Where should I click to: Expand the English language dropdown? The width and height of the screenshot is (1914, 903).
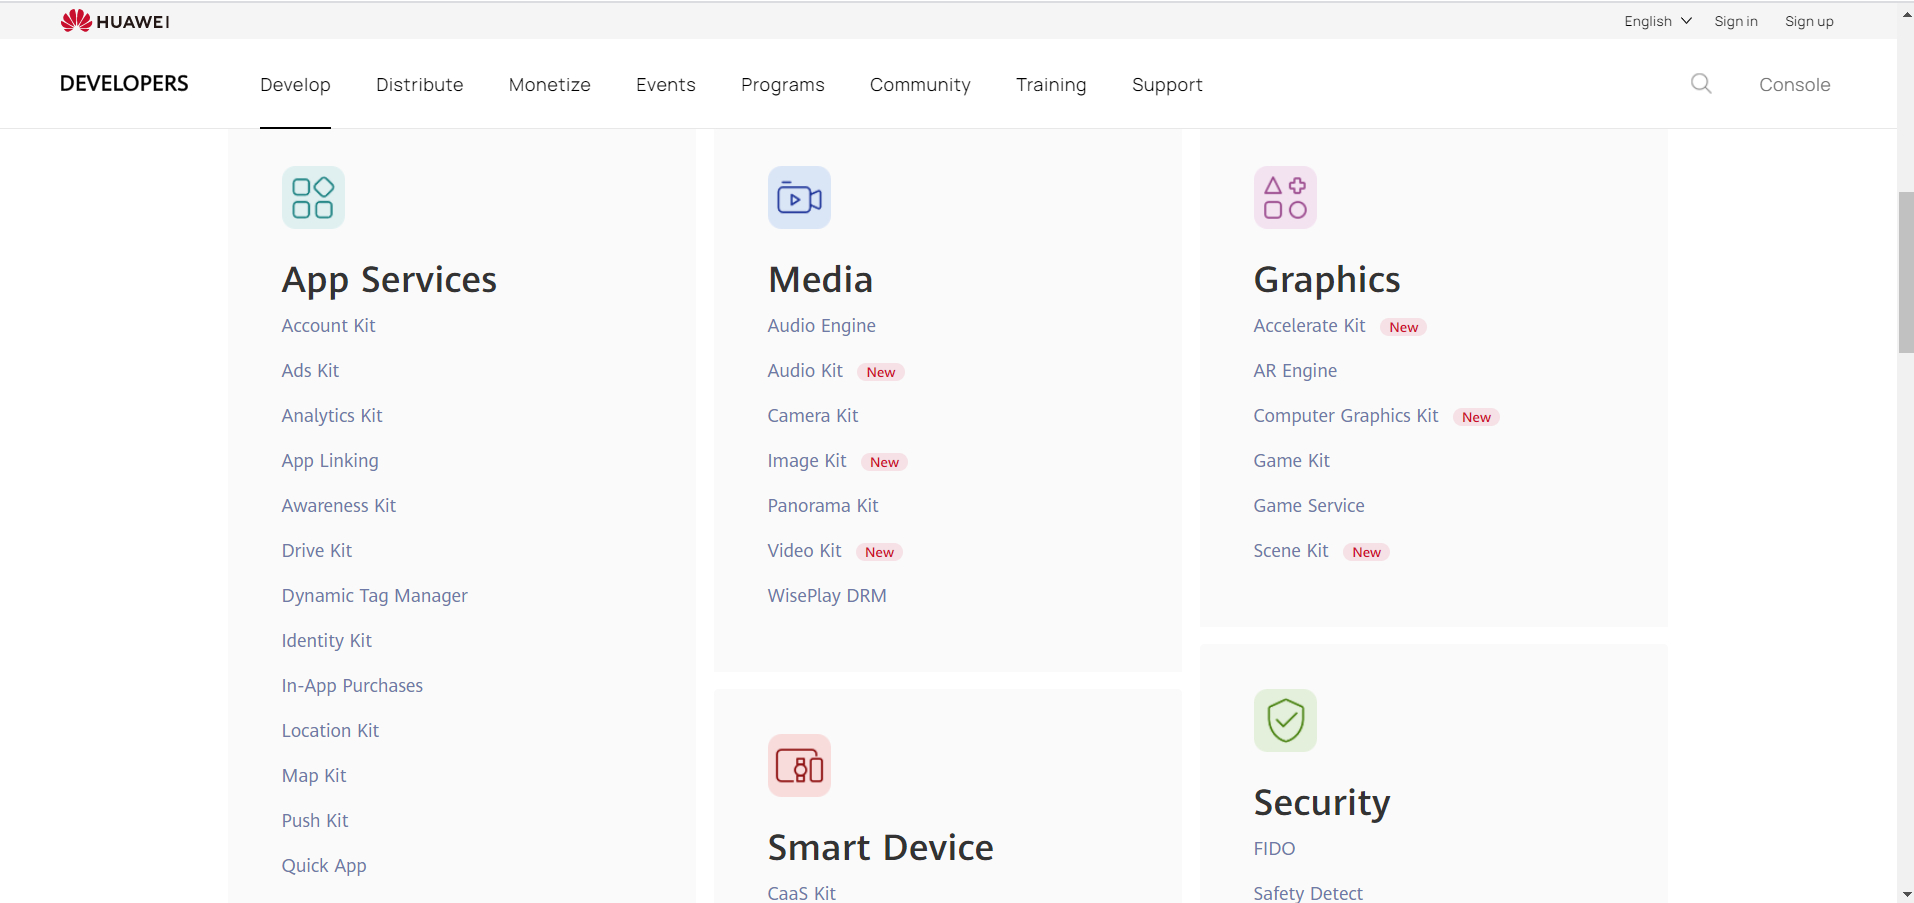(x=1657, y=21)
